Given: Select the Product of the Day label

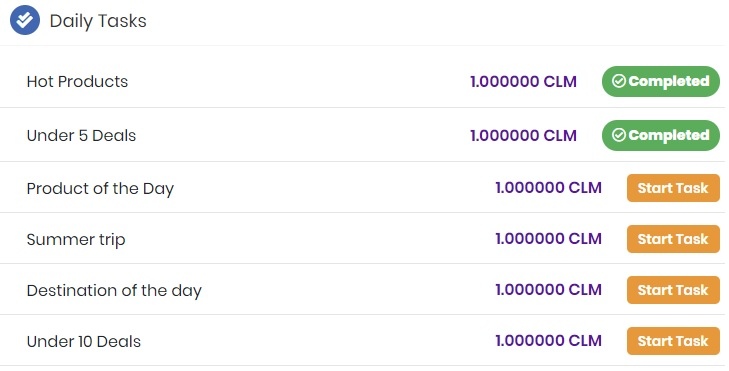Looking at the screenshot, I should click(x=100, y=189).
